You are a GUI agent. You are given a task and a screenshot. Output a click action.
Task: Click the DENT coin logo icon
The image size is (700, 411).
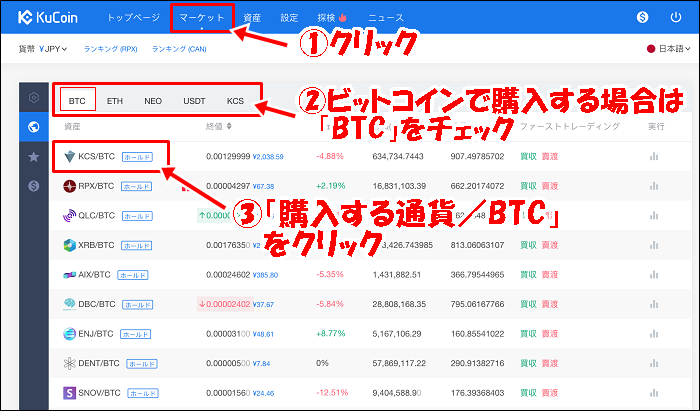click(x=69, y=363)
